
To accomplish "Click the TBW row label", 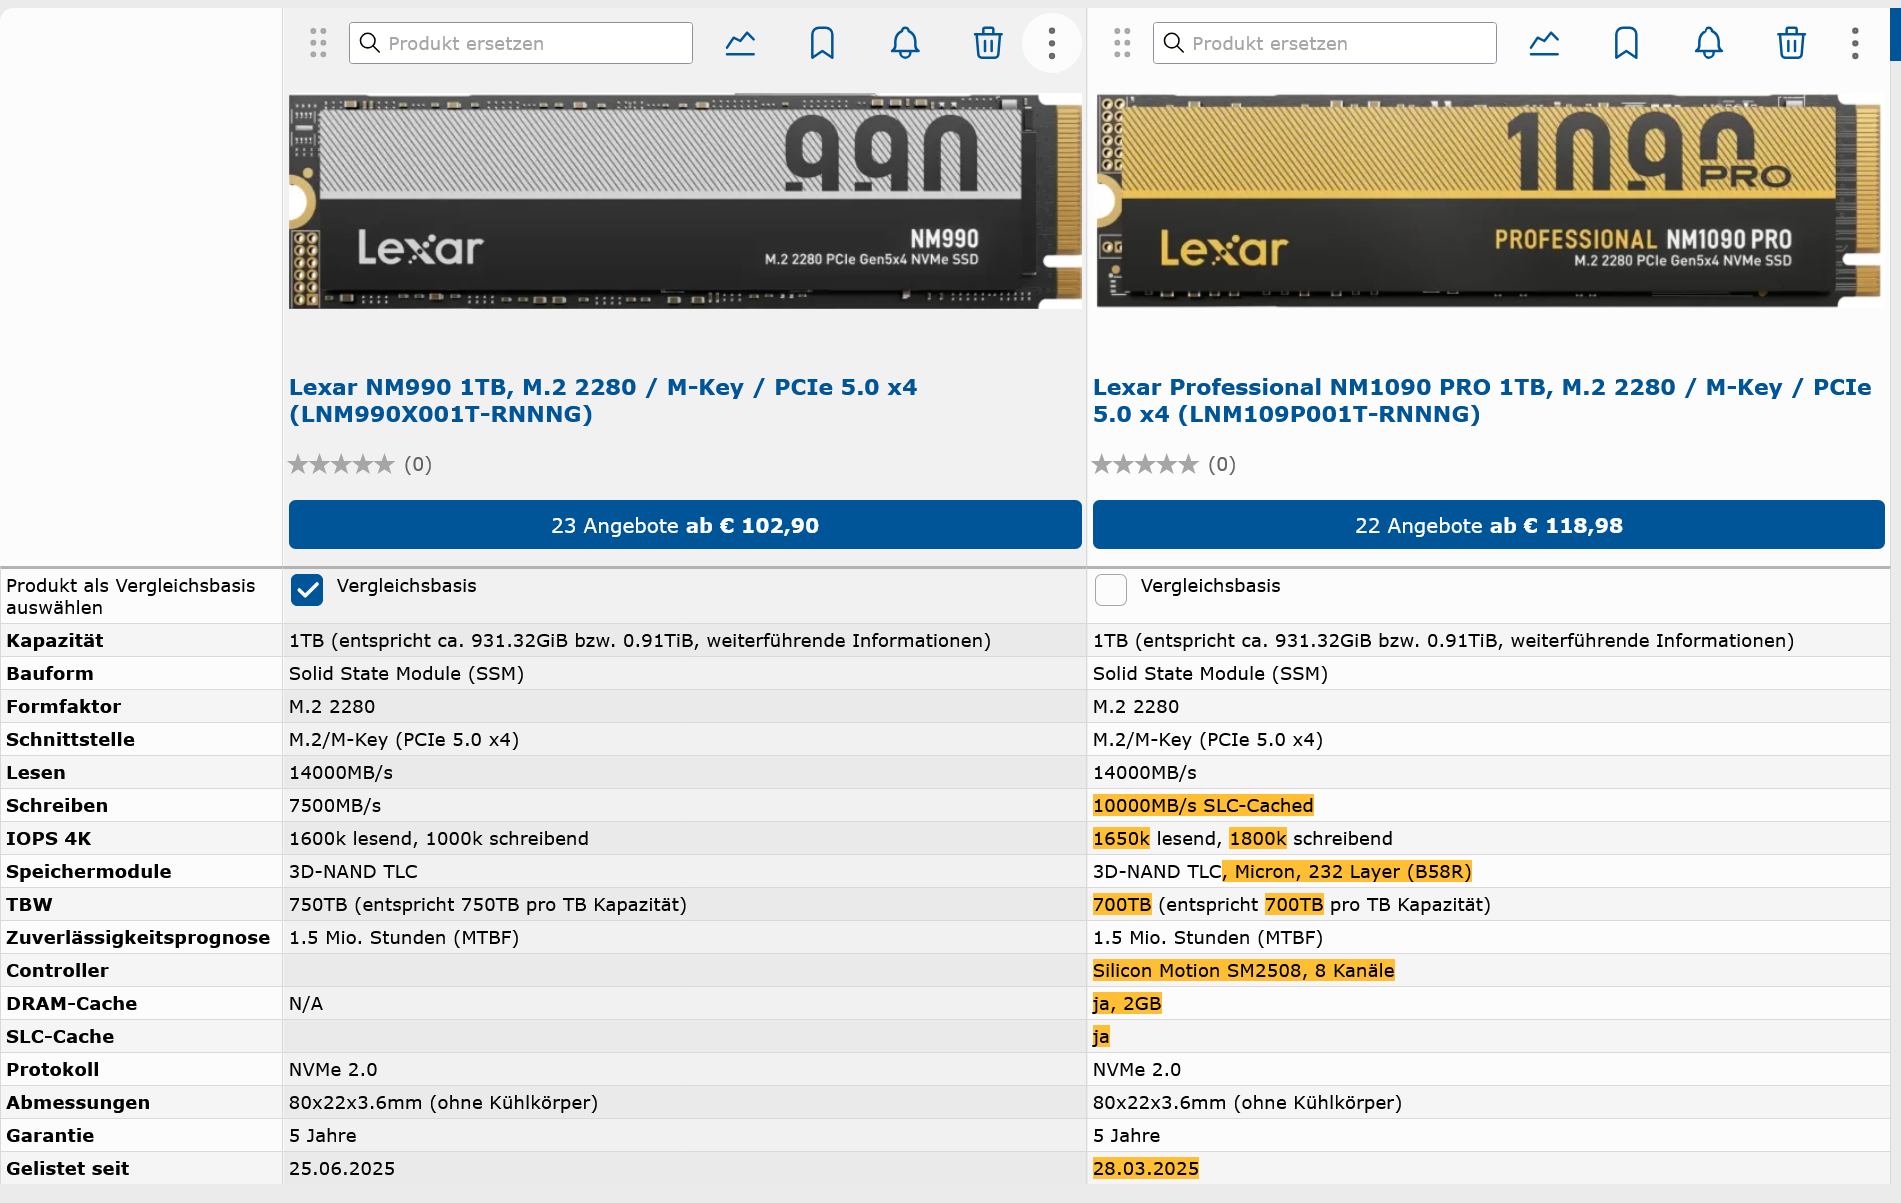I will click(29, 904).
